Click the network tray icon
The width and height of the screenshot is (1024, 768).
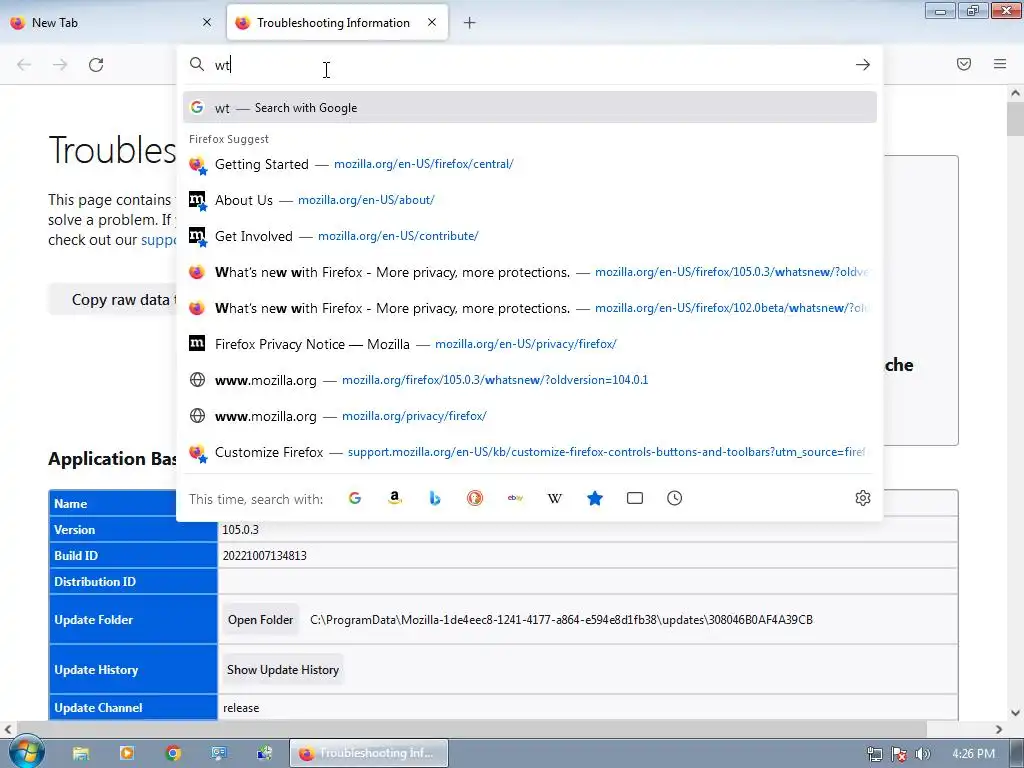pos(874,754)
